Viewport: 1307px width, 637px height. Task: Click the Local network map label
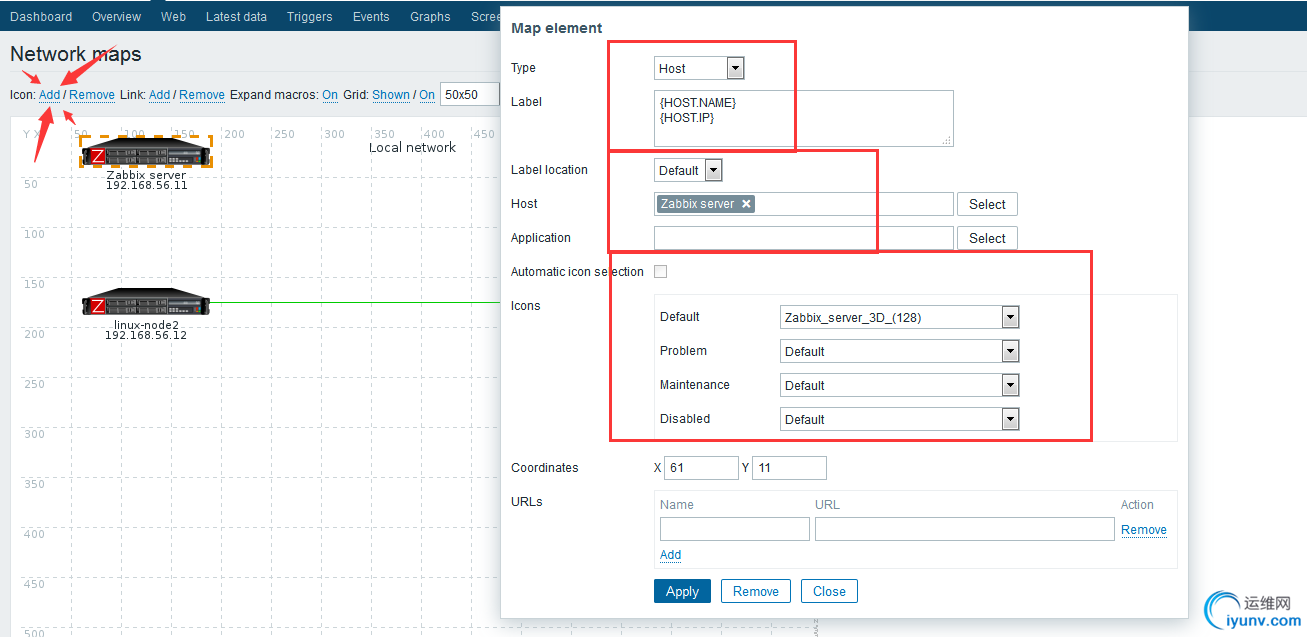tap(412, 147)
